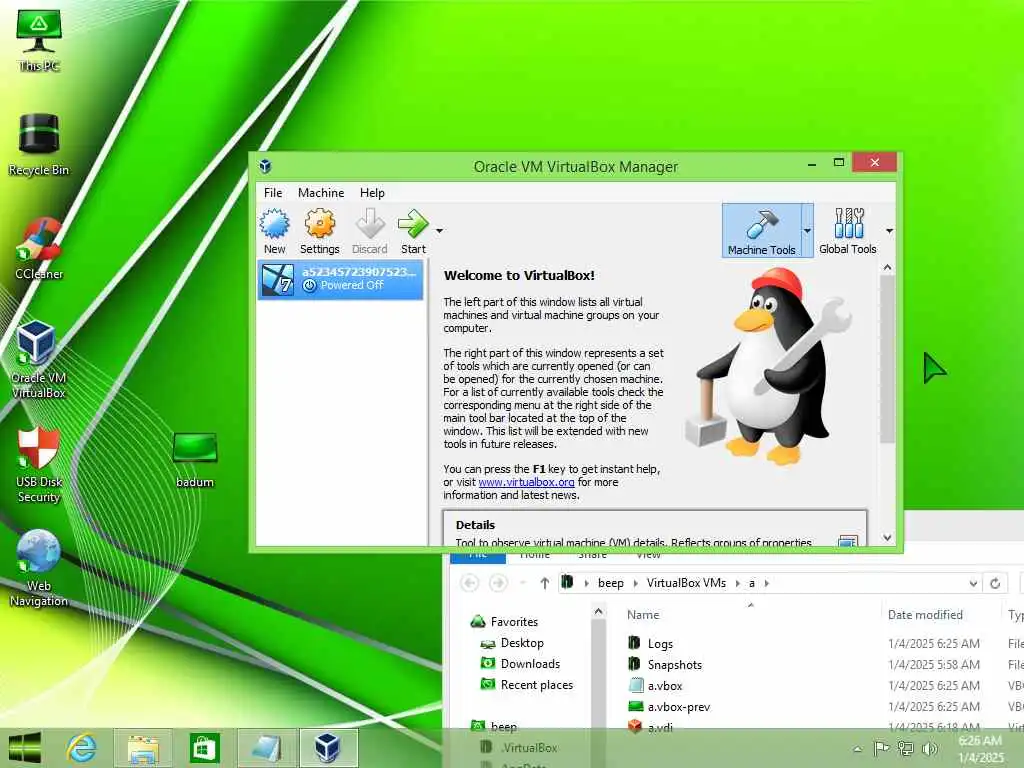Sort files by the Name column
The width and height of the screenshot is (1024, 768).
tap(643, 615)
